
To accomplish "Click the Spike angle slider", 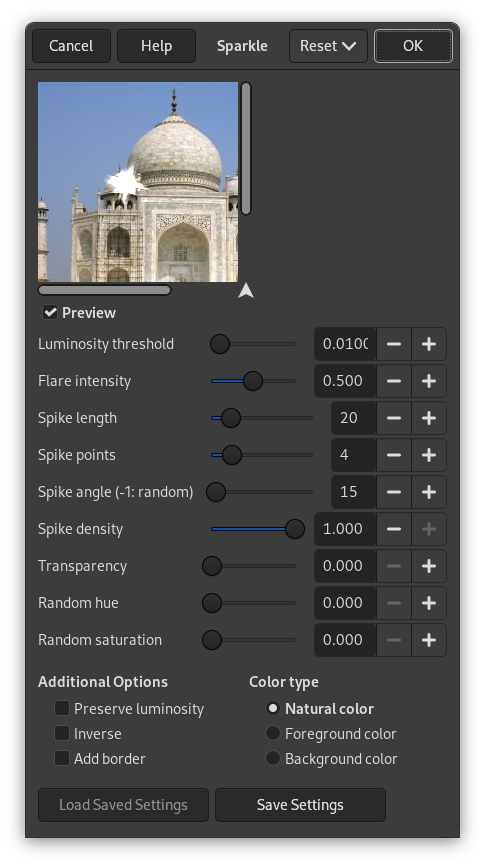I will (x=260, y=492).
